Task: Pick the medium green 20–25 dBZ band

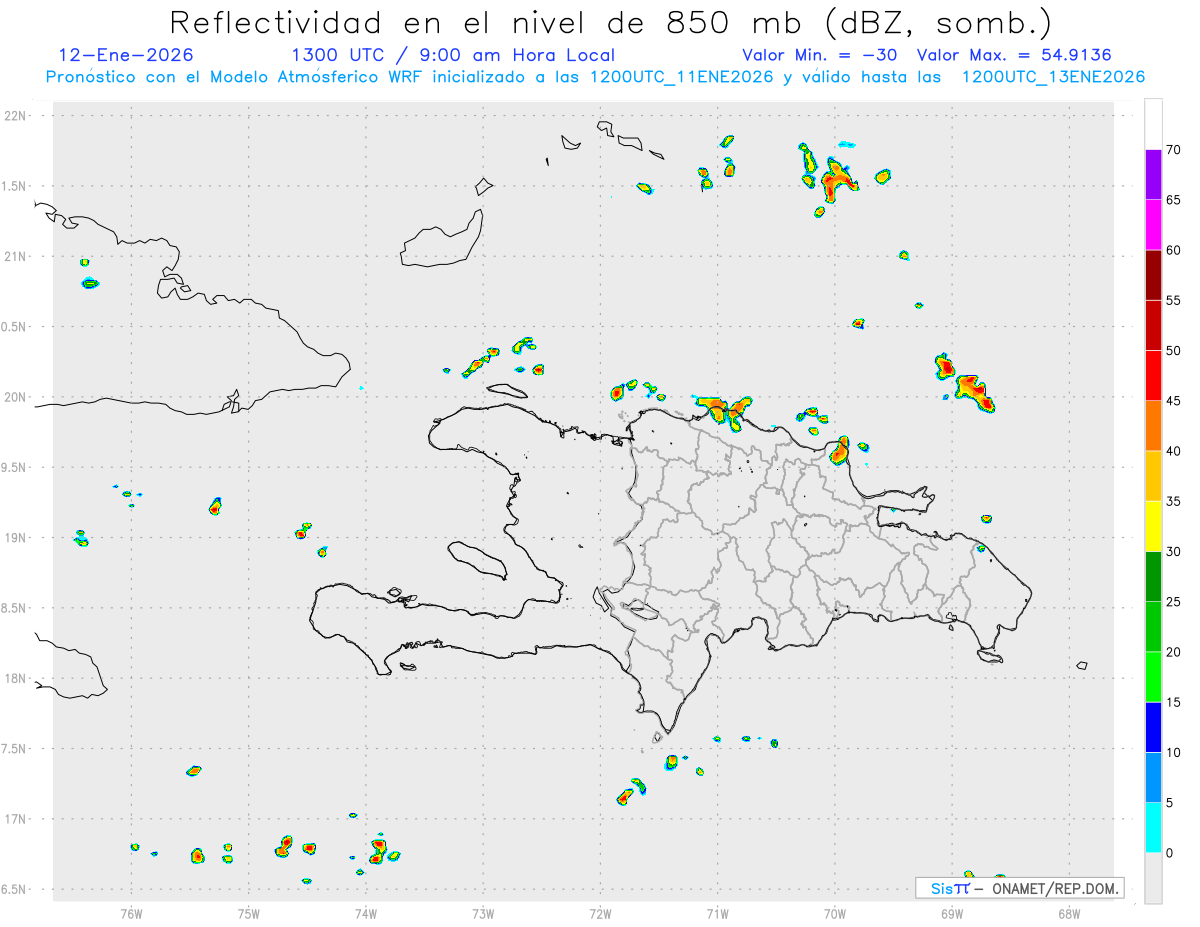Action: tap(1153, 627)
